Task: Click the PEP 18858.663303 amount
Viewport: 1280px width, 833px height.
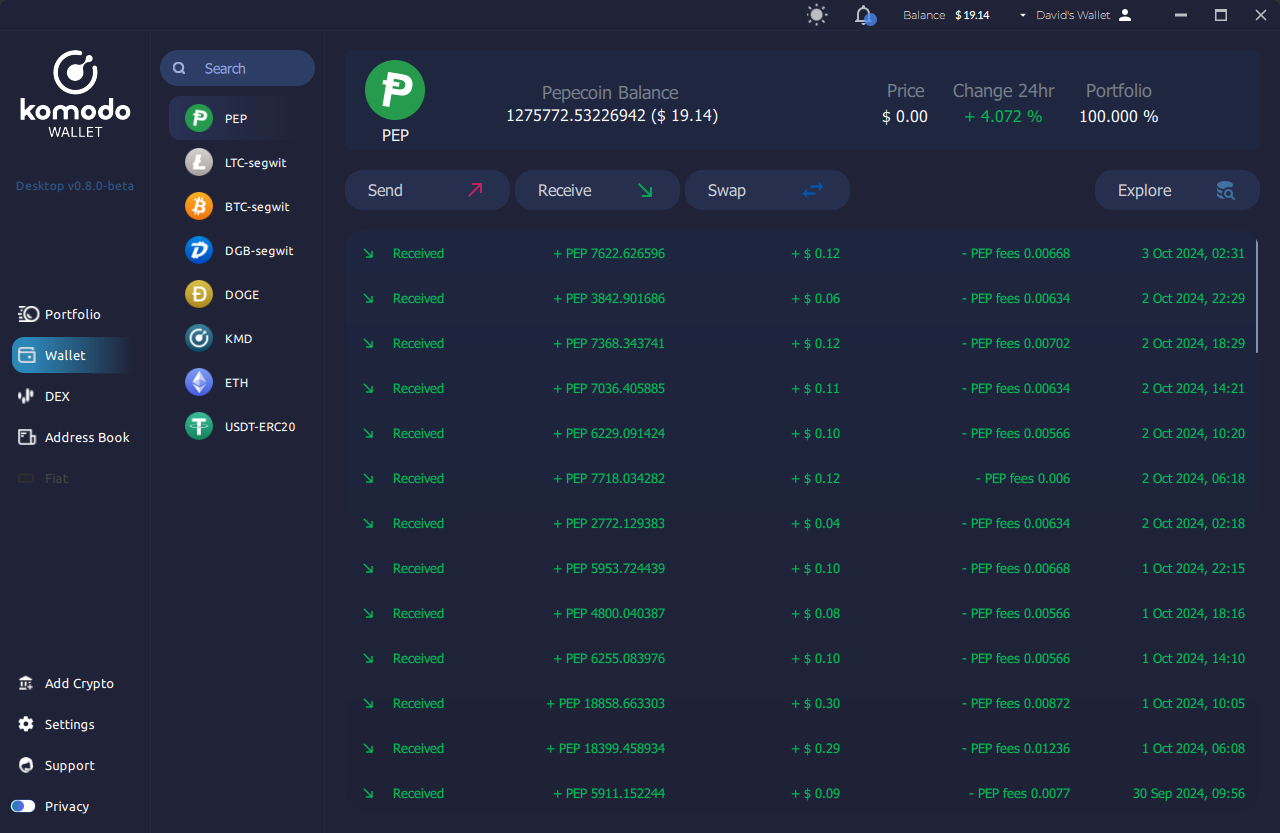Action: pos(606,703)
